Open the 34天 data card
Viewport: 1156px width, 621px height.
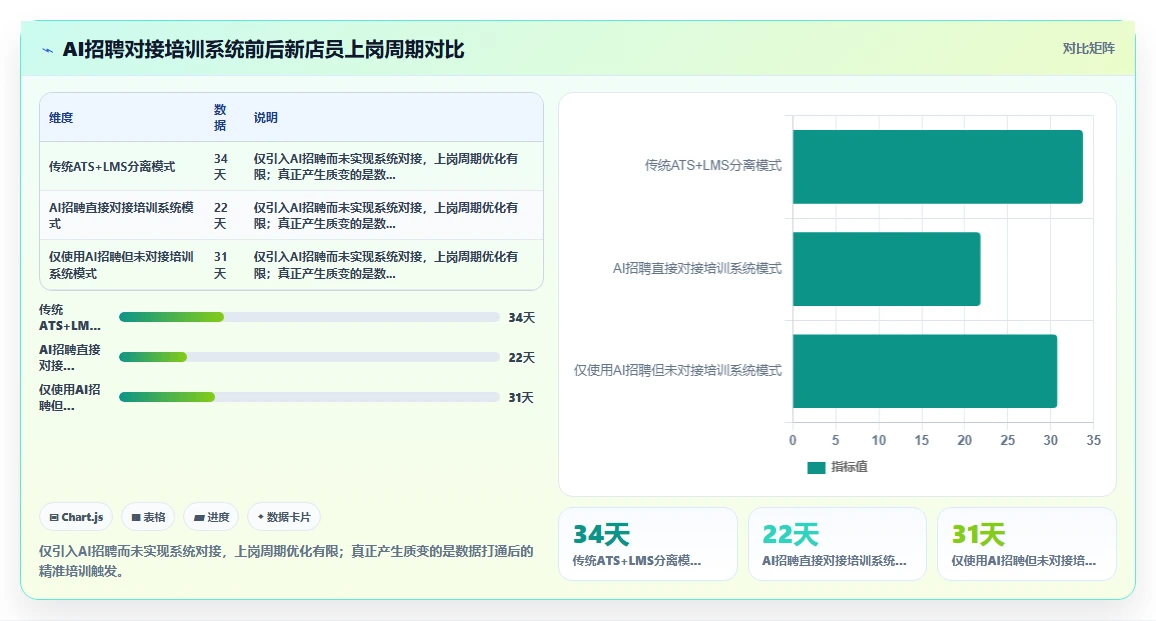point(648,544)
